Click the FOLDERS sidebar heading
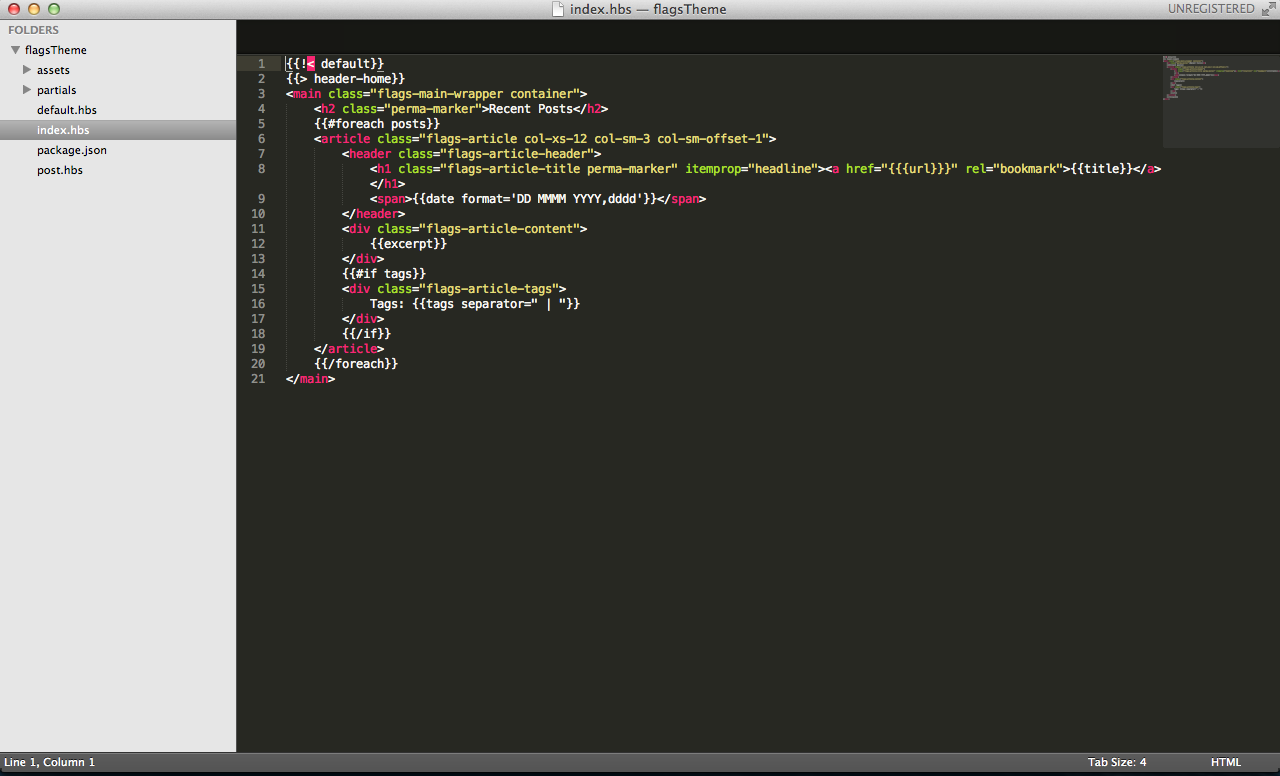This screenshot has height=776, width=1280. tap(34, 30)
